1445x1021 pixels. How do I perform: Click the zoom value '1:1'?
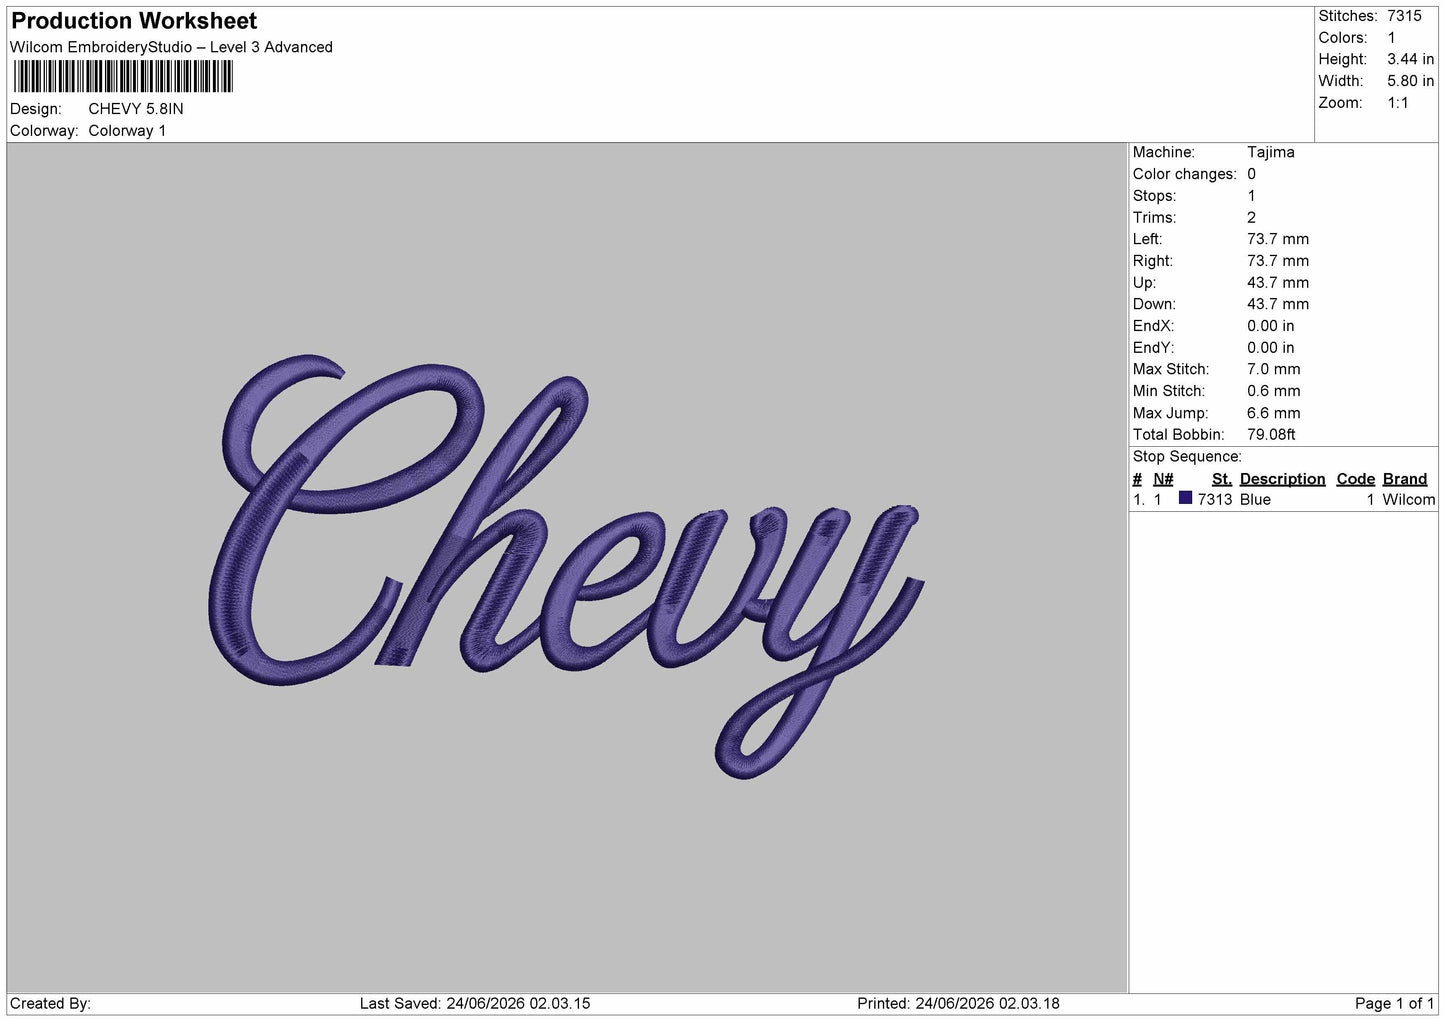(1398, 103)
